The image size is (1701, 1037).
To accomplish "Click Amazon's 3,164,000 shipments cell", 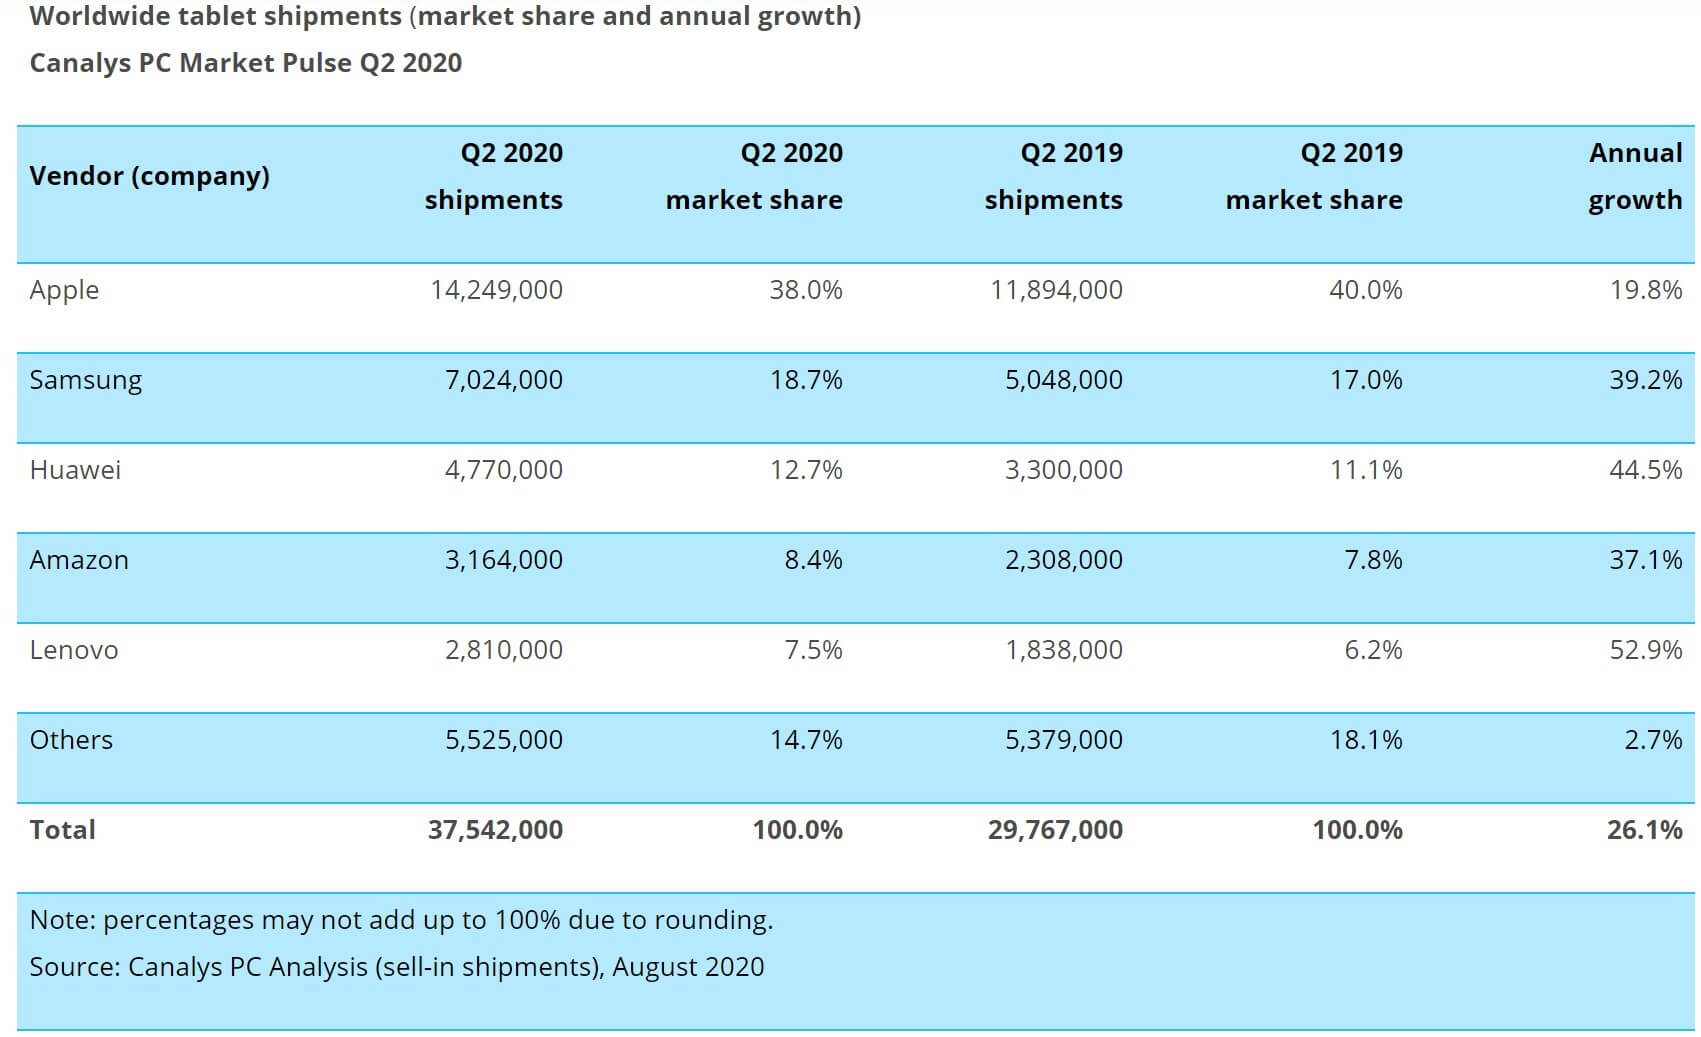I will point(504,560).
